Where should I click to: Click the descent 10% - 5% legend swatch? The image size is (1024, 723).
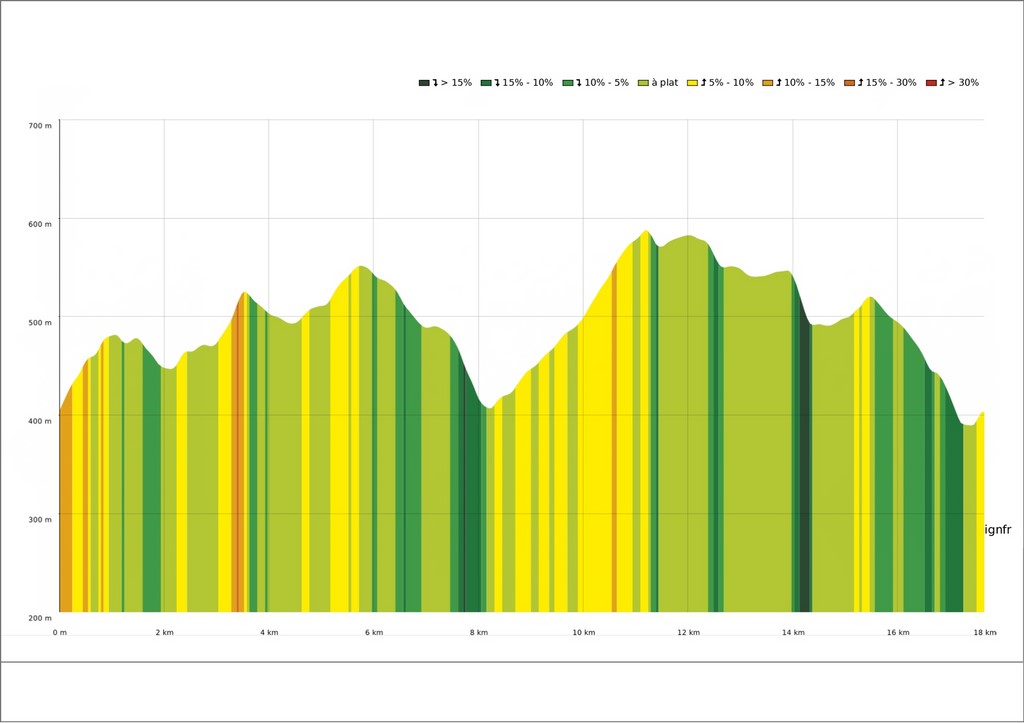click(567, 83)
